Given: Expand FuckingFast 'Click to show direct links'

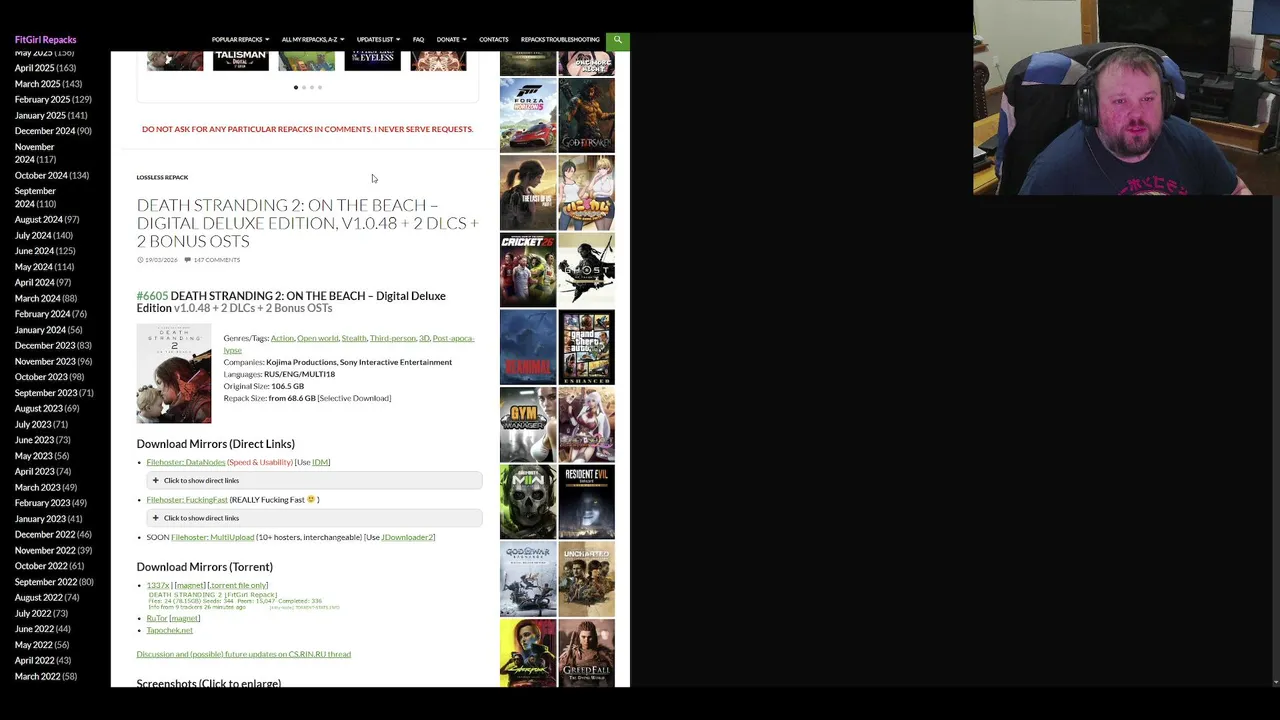Looking at the screenshot, I should point(314,518).
